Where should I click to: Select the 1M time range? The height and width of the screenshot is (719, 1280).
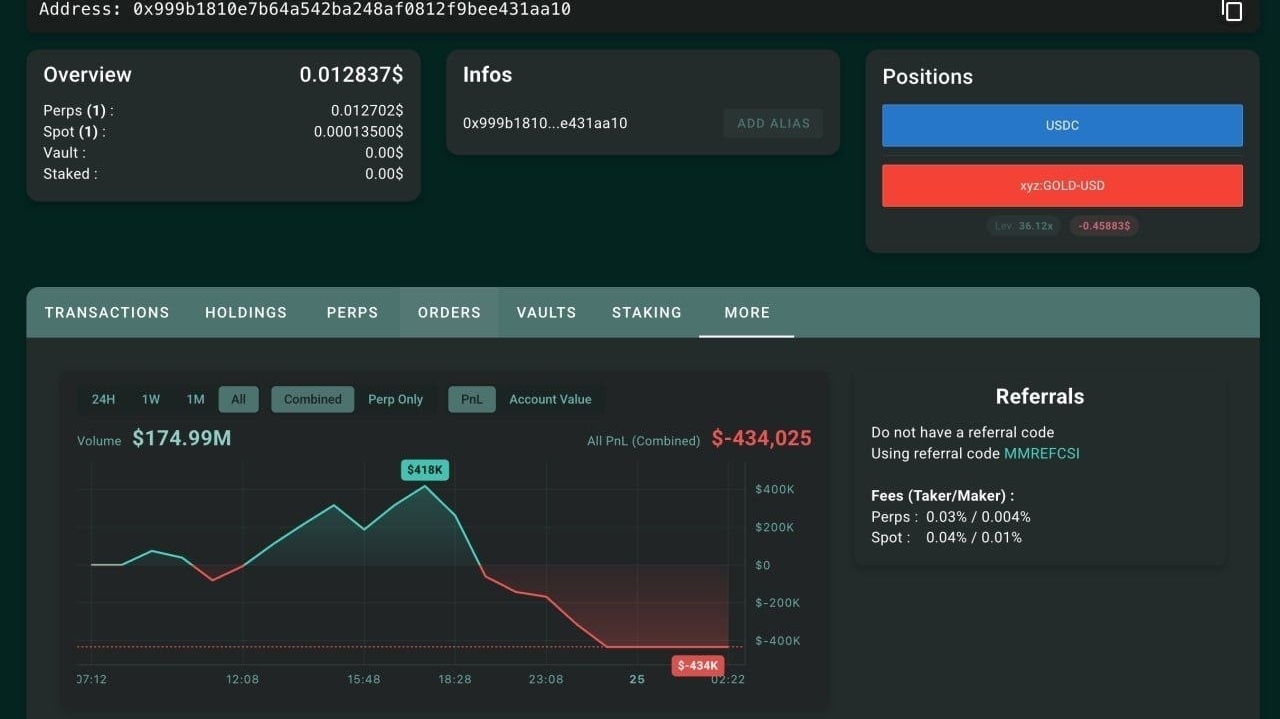[195, 399]
